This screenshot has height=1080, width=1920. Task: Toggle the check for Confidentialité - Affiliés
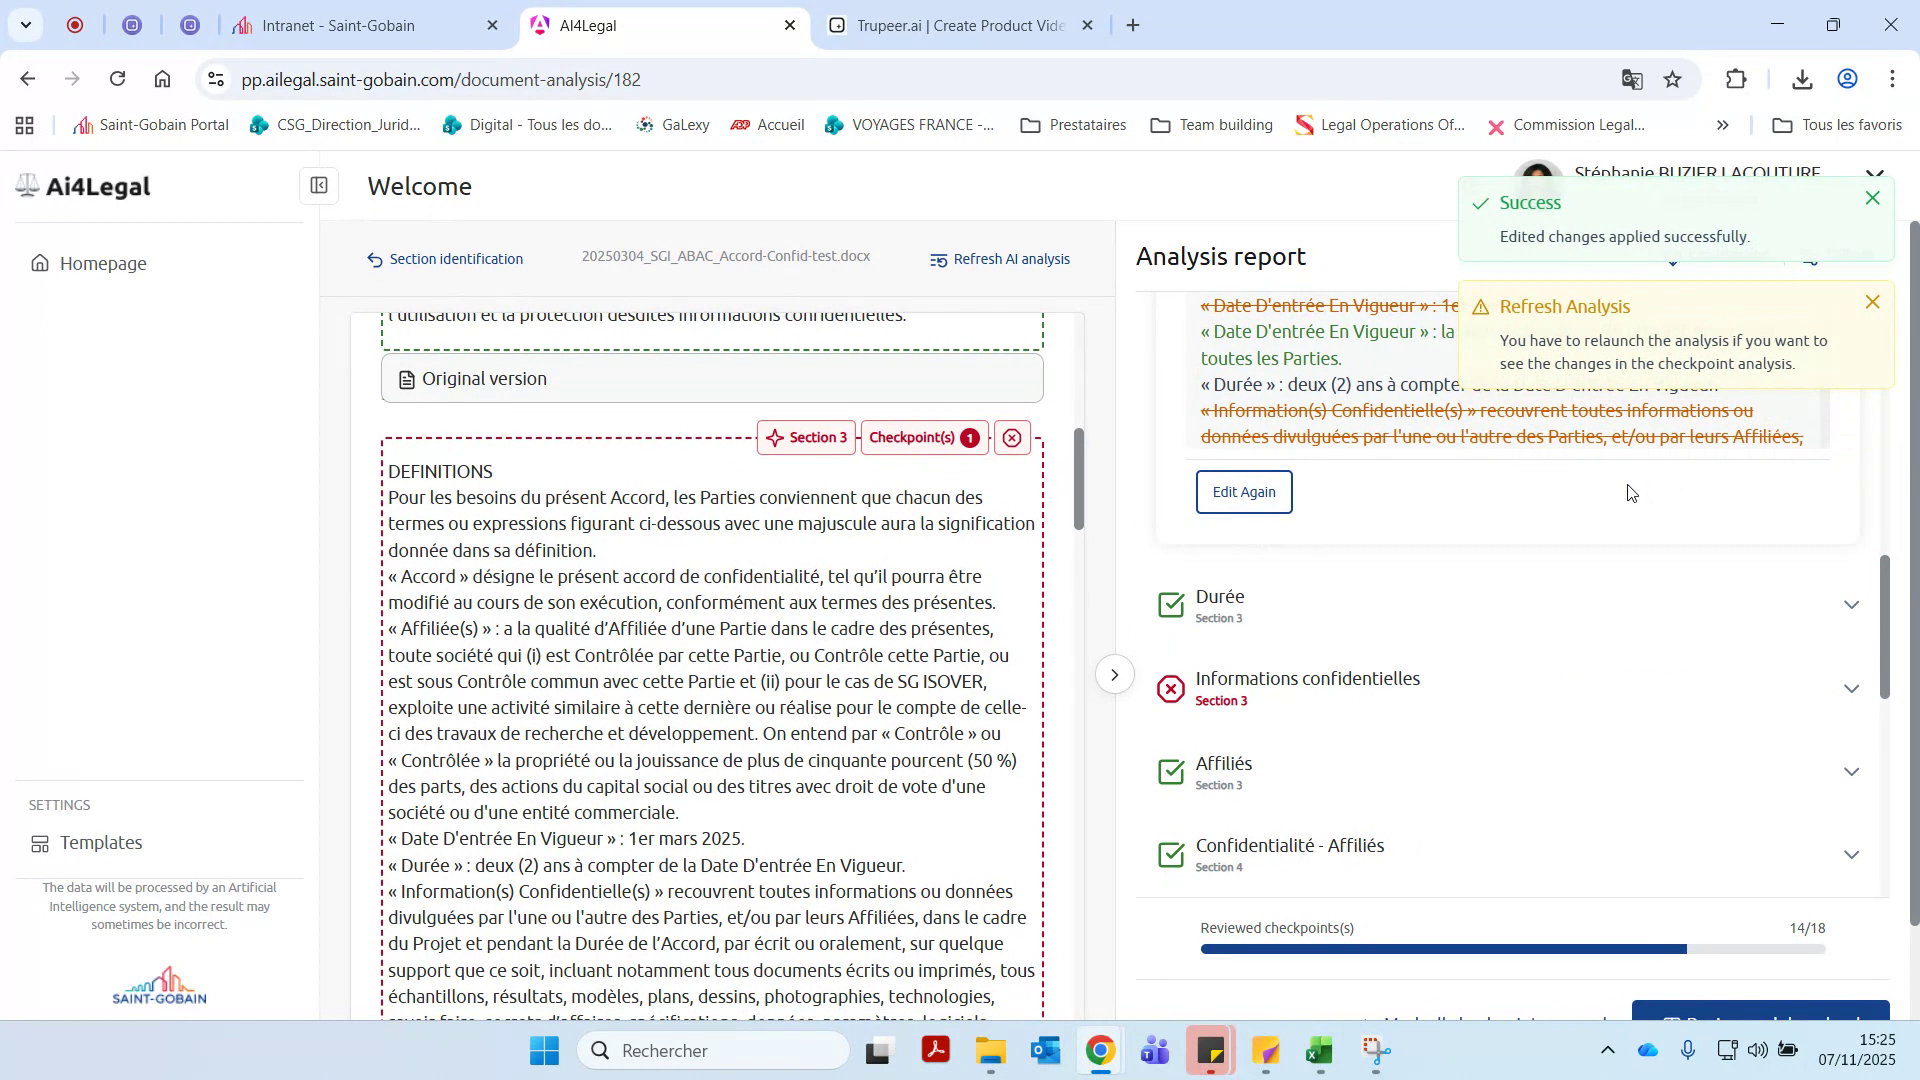tap(1171, 854)
